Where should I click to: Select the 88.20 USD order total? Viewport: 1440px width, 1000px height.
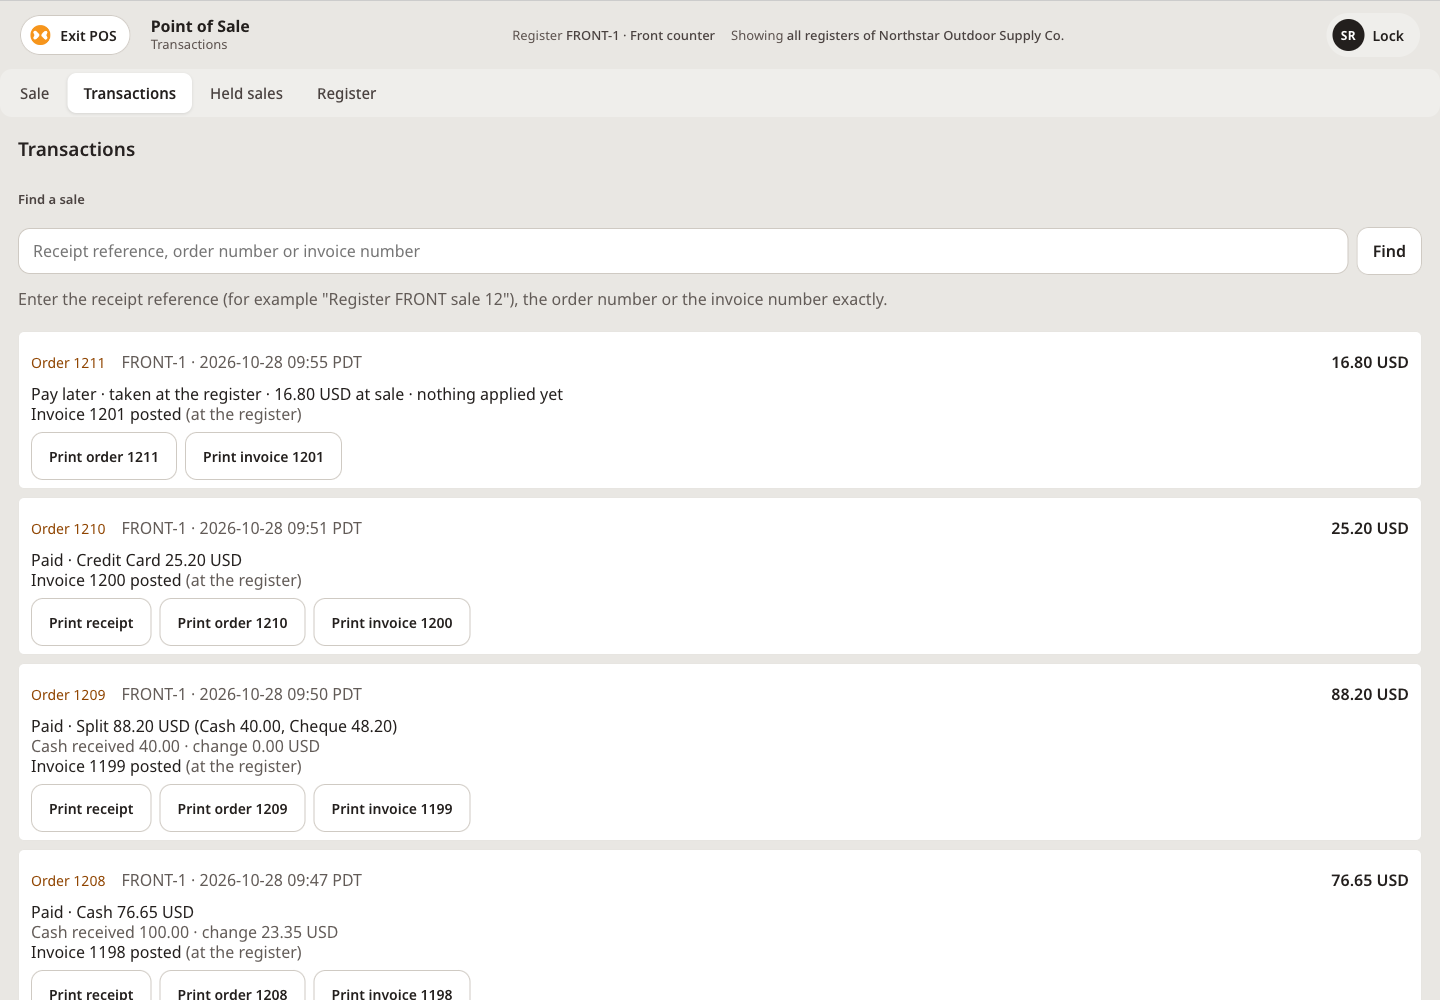coord(1369,694)
